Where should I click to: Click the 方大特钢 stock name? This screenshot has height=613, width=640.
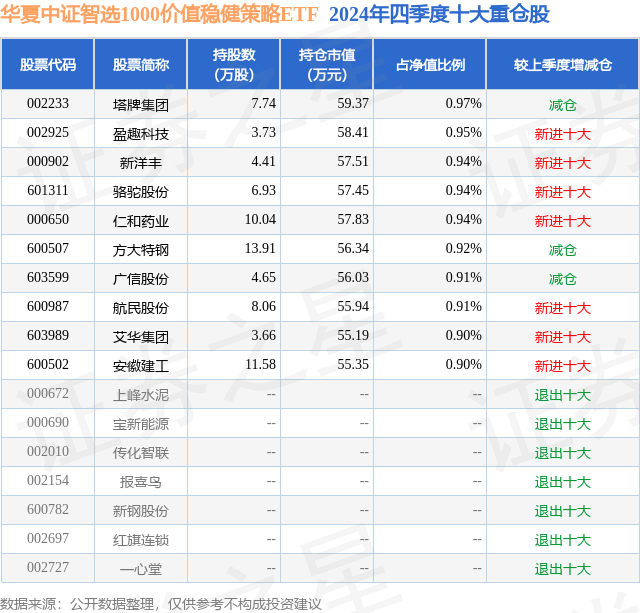pos(141,250)
